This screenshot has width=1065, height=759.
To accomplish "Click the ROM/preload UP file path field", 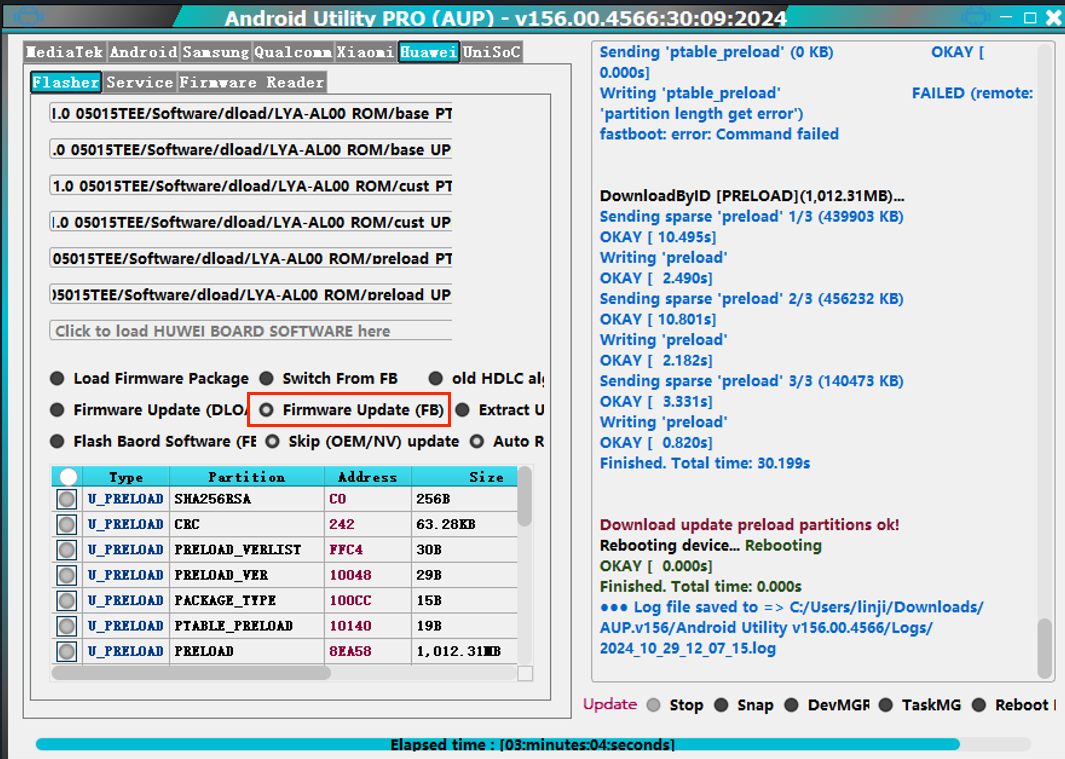I will click(251, 295).
